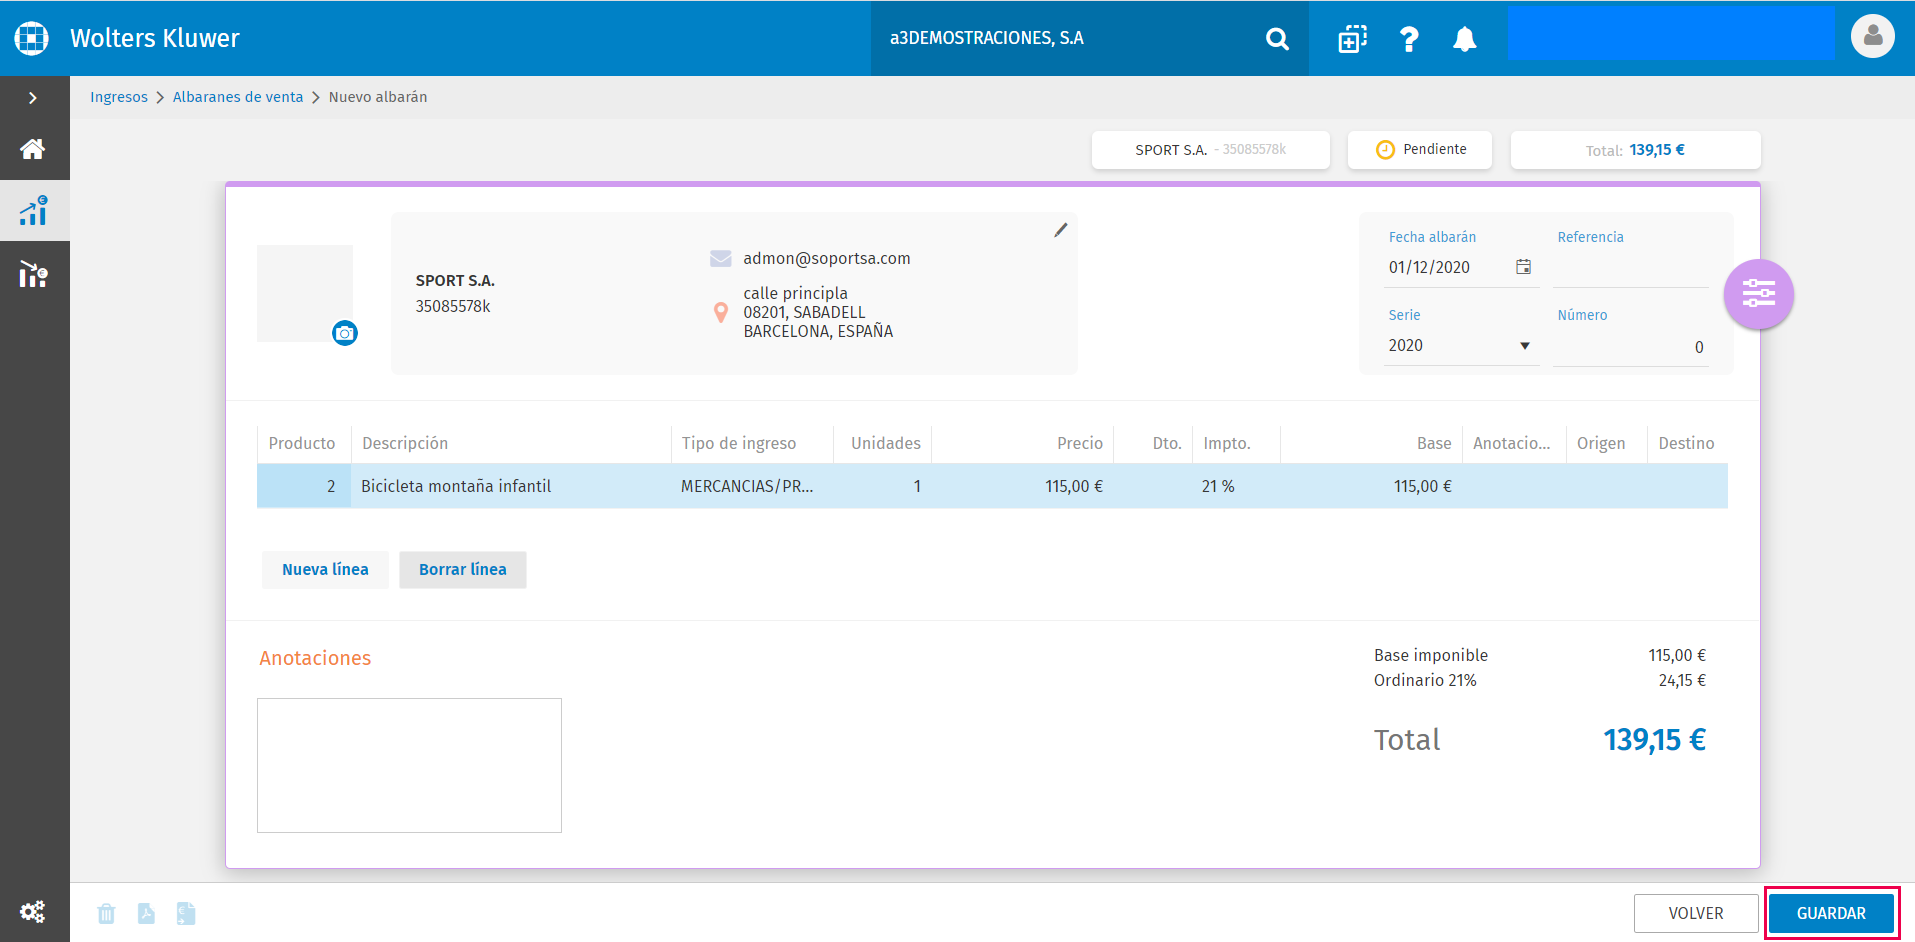Go to Albaranes de venta breadcrumb

(x=238, y=97)
